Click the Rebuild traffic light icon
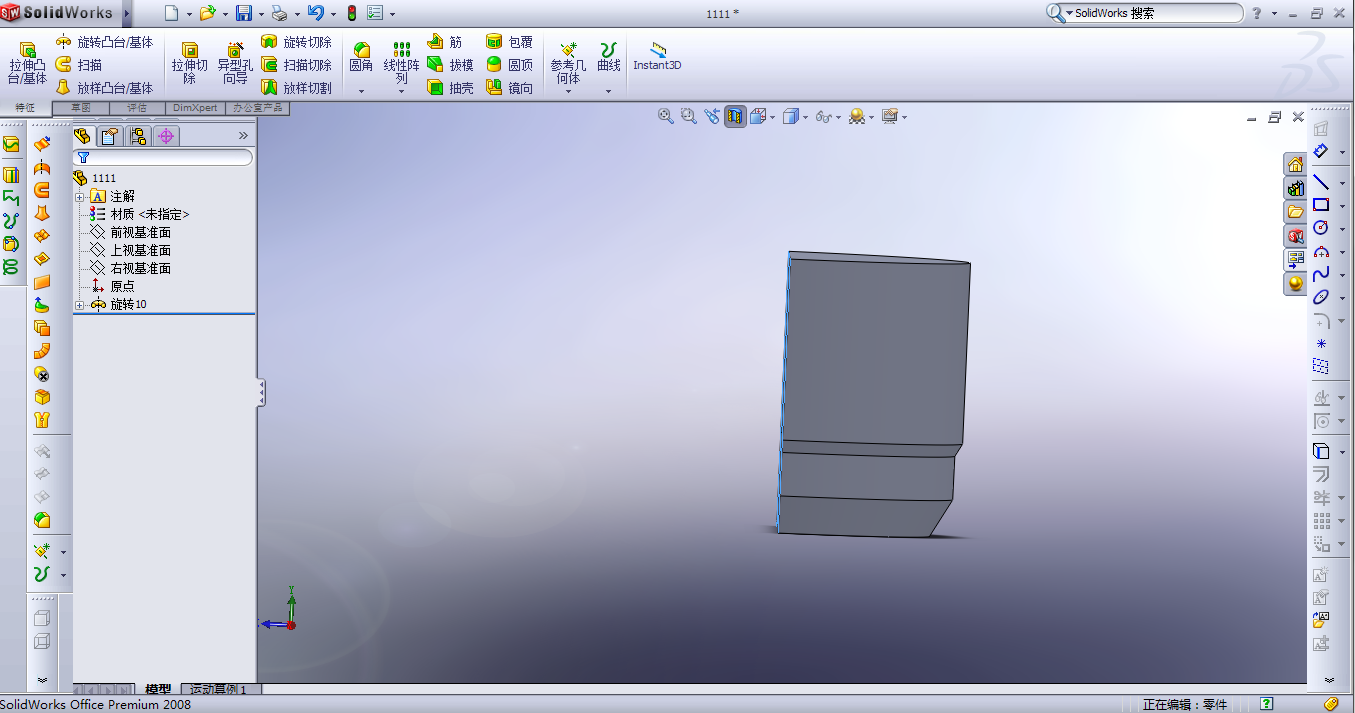Image resolution: width=1355 pixels, height=713 pixels. [x=351, y=13]
